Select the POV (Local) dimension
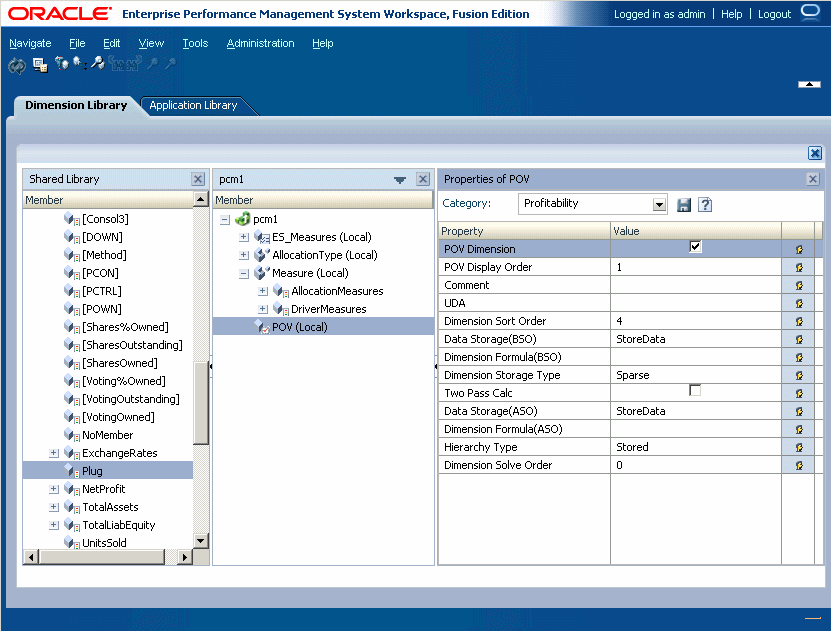831x631 pixels. [x=300, y=327]
